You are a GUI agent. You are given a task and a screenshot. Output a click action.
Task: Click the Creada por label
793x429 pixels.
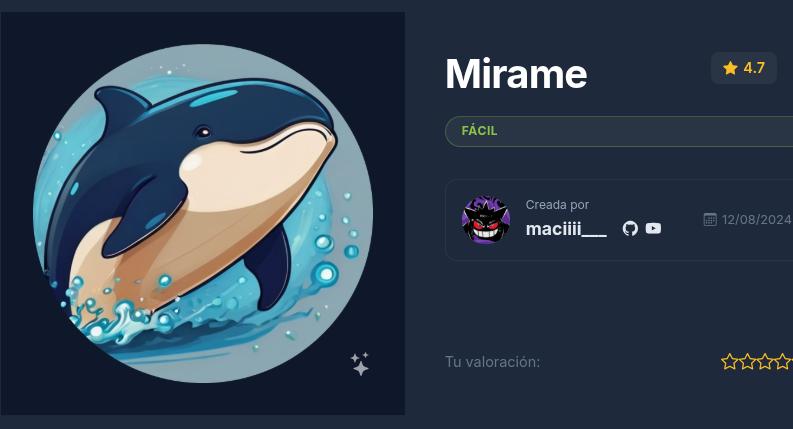coord(557,205)
